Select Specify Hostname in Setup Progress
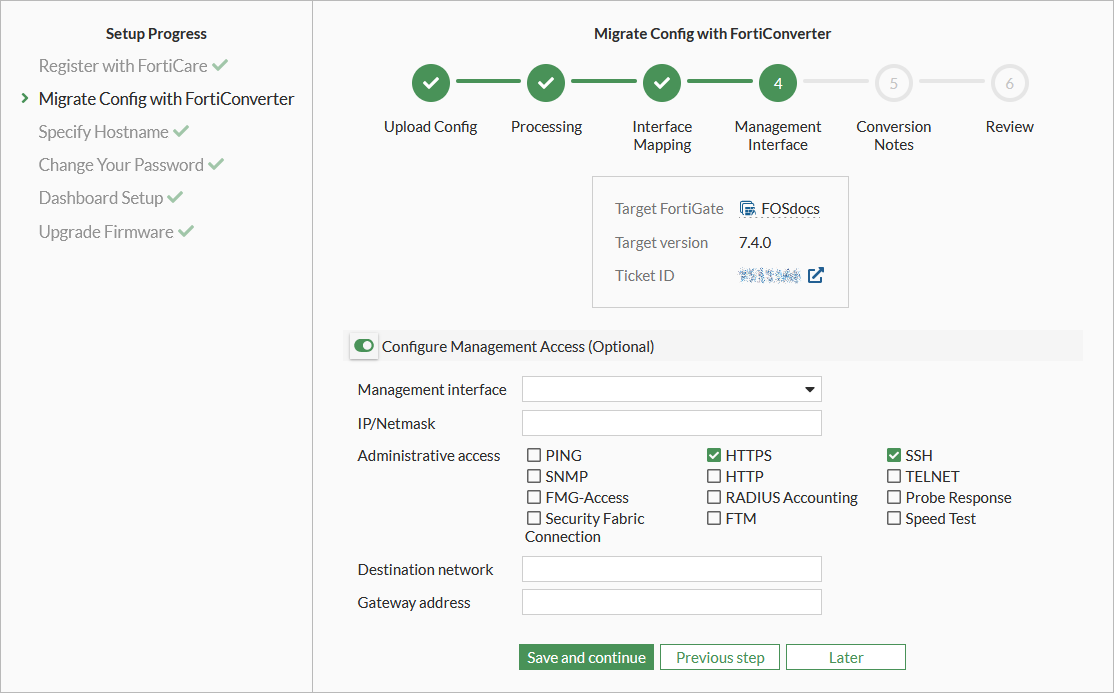The height and width of the screenshot is (693, 1114). point(103,132)
